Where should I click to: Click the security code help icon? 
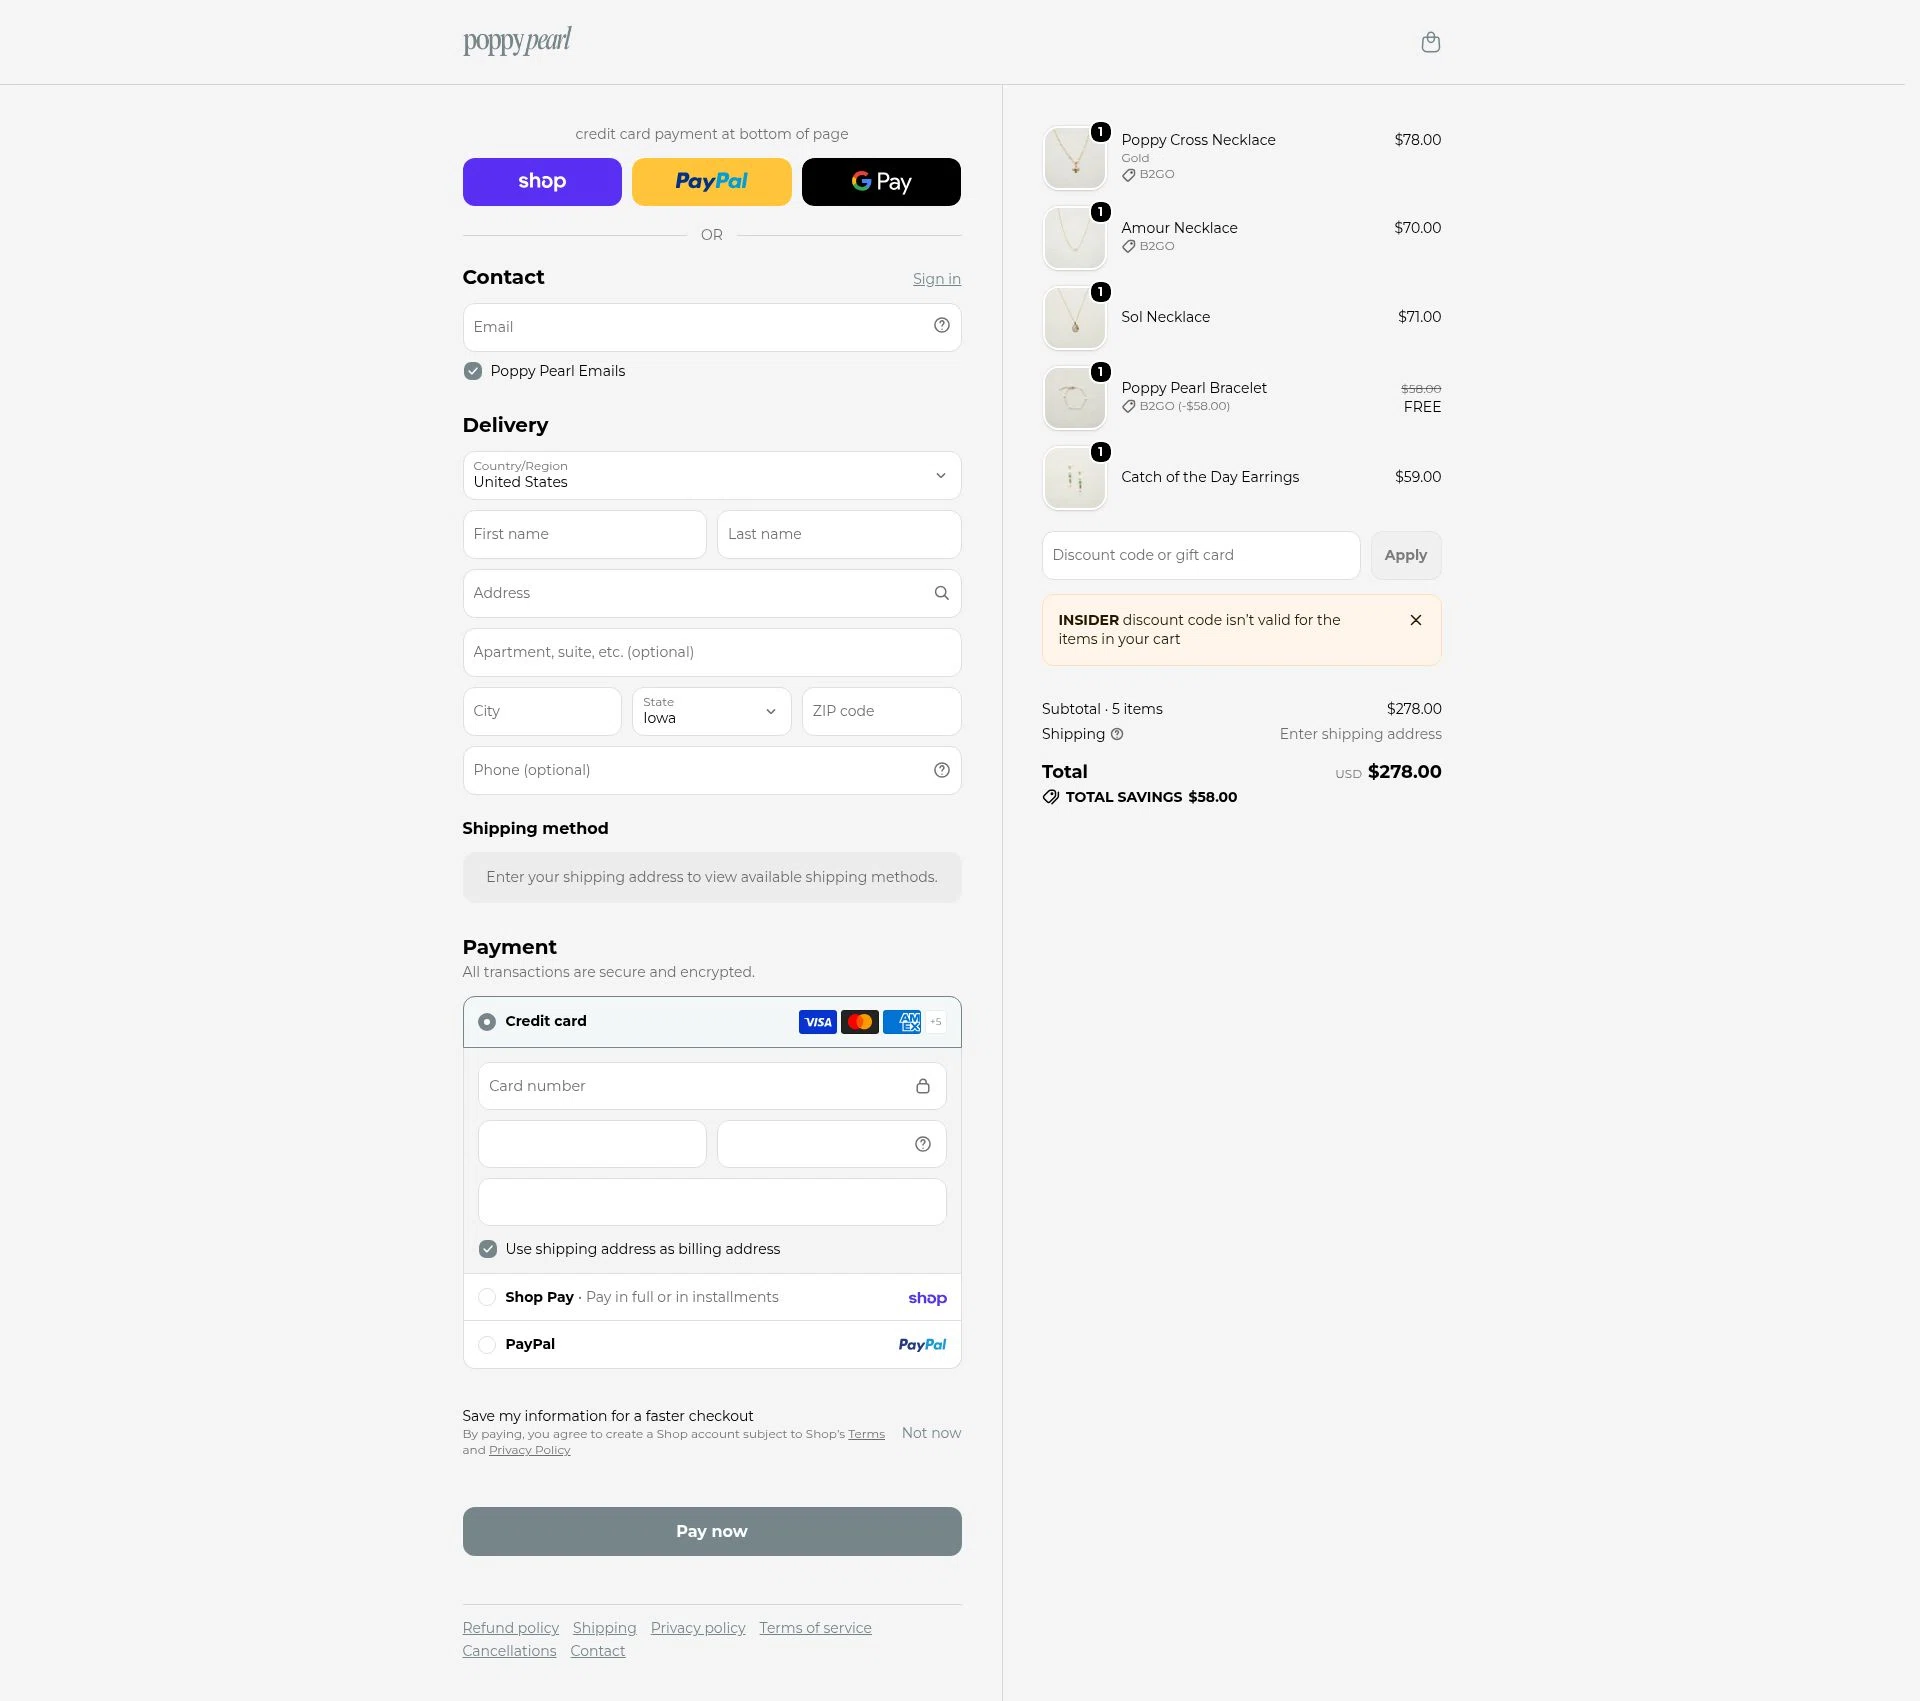922,1144
